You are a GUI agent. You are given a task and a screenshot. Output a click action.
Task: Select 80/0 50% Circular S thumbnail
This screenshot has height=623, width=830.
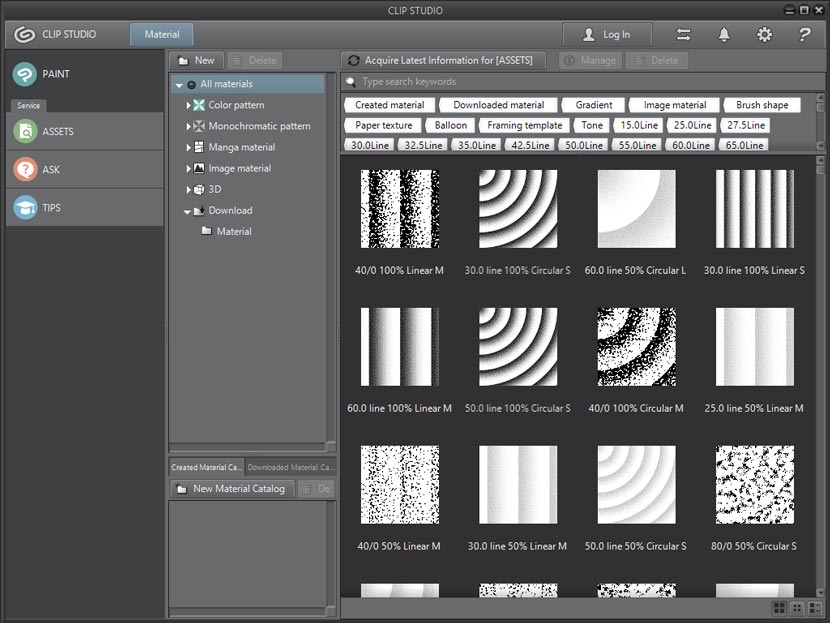pyautogui.click(x=754, y=485)
